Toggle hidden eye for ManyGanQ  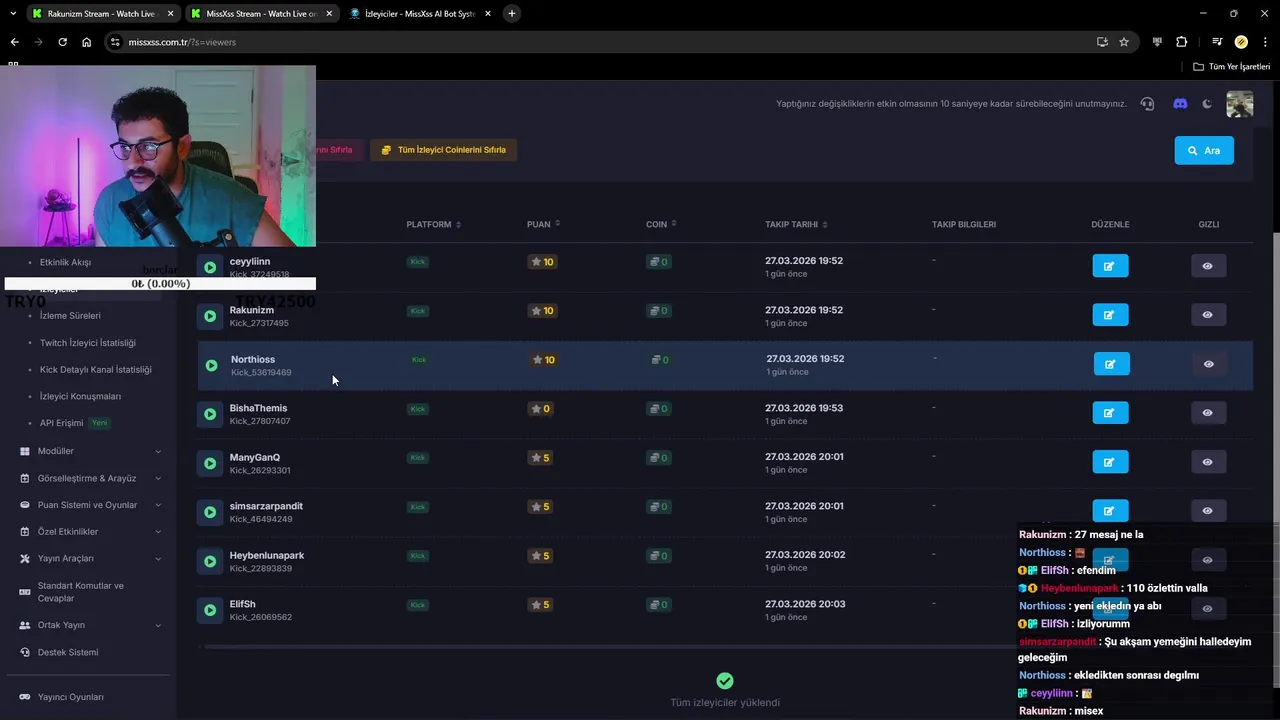coord(1208,462)
